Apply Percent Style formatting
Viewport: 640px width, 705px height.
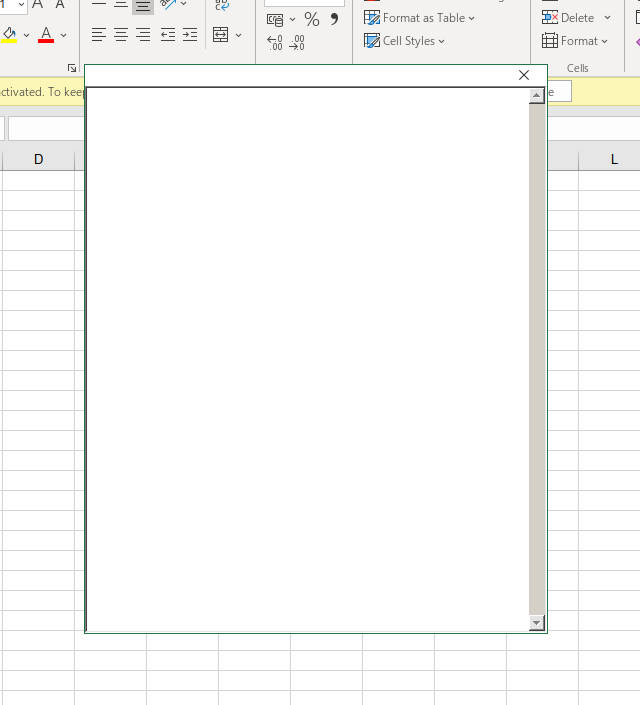pos(312,19)
